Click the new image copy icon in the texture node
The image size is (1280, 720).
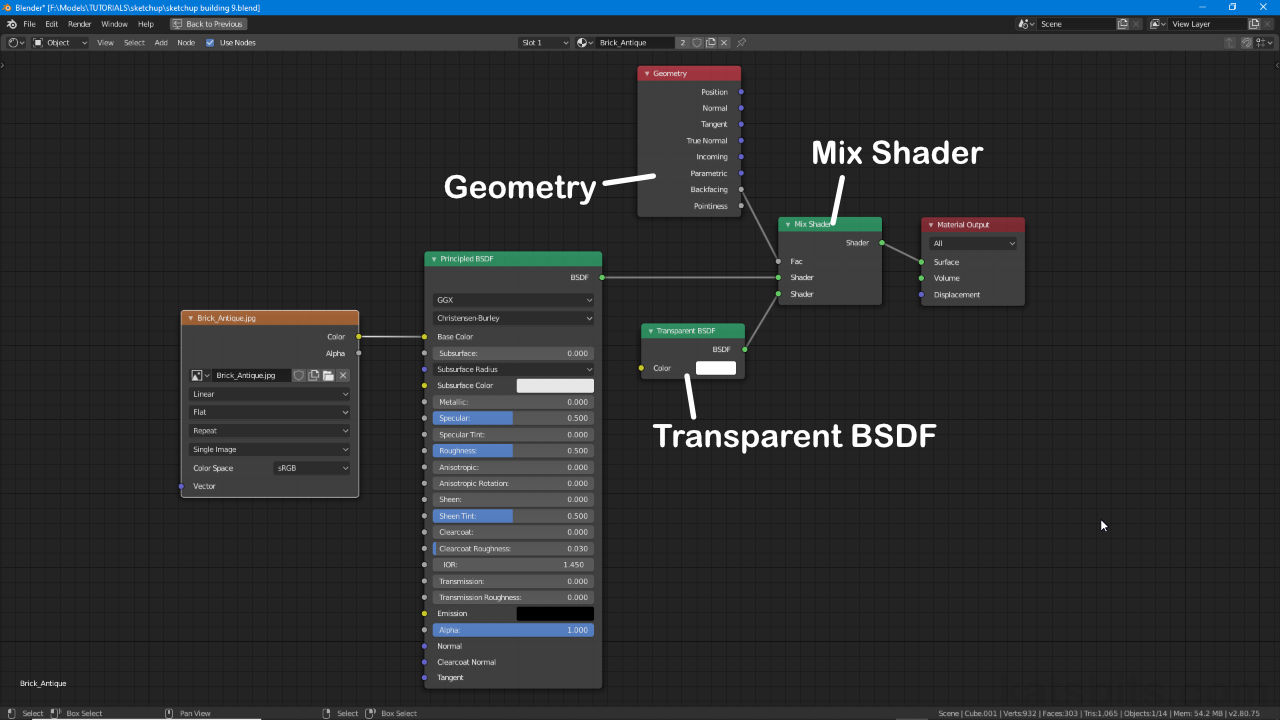point(314,375)
